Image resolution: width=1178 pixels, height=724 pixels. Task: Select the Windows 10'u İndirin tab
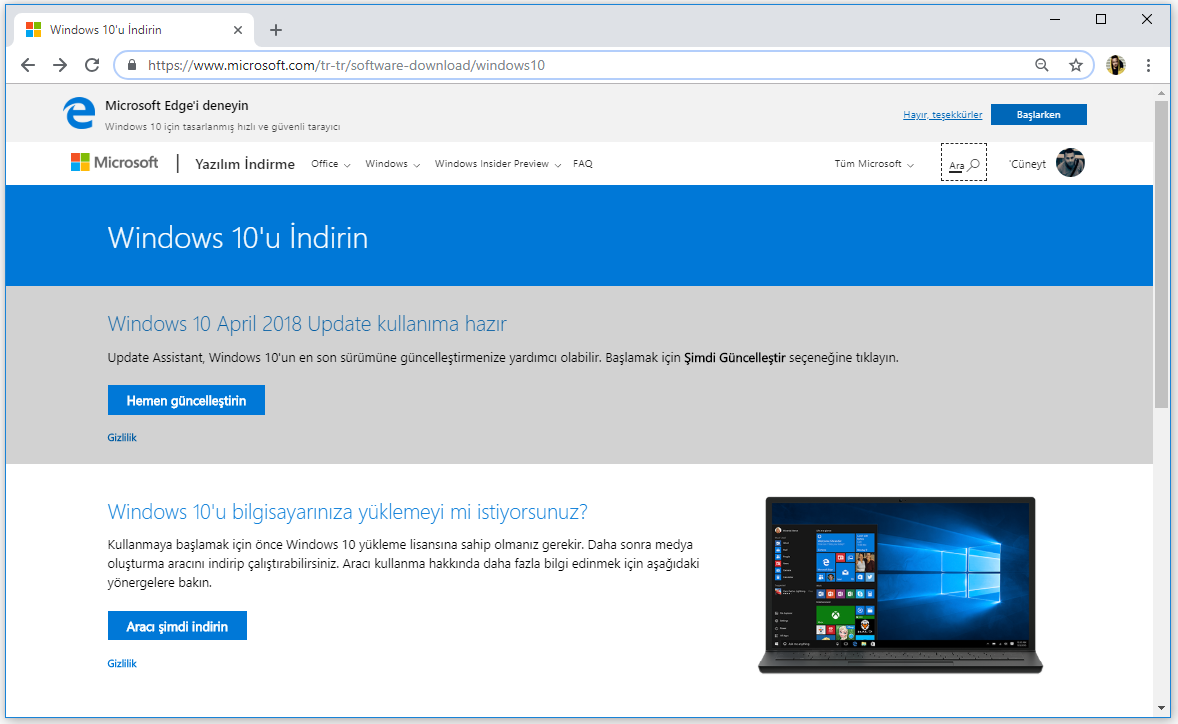point(128,30)
